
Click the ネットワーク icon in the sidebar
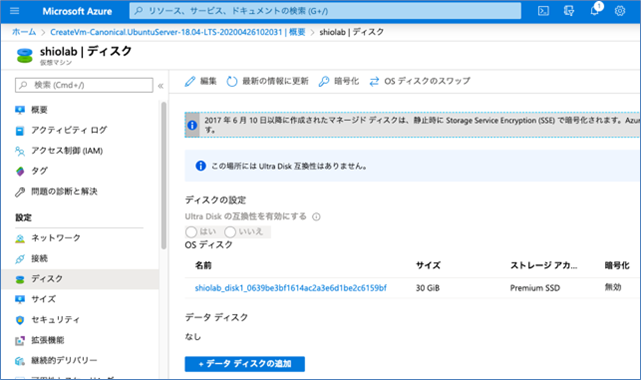pyautogui.click(x=20, y=238)
